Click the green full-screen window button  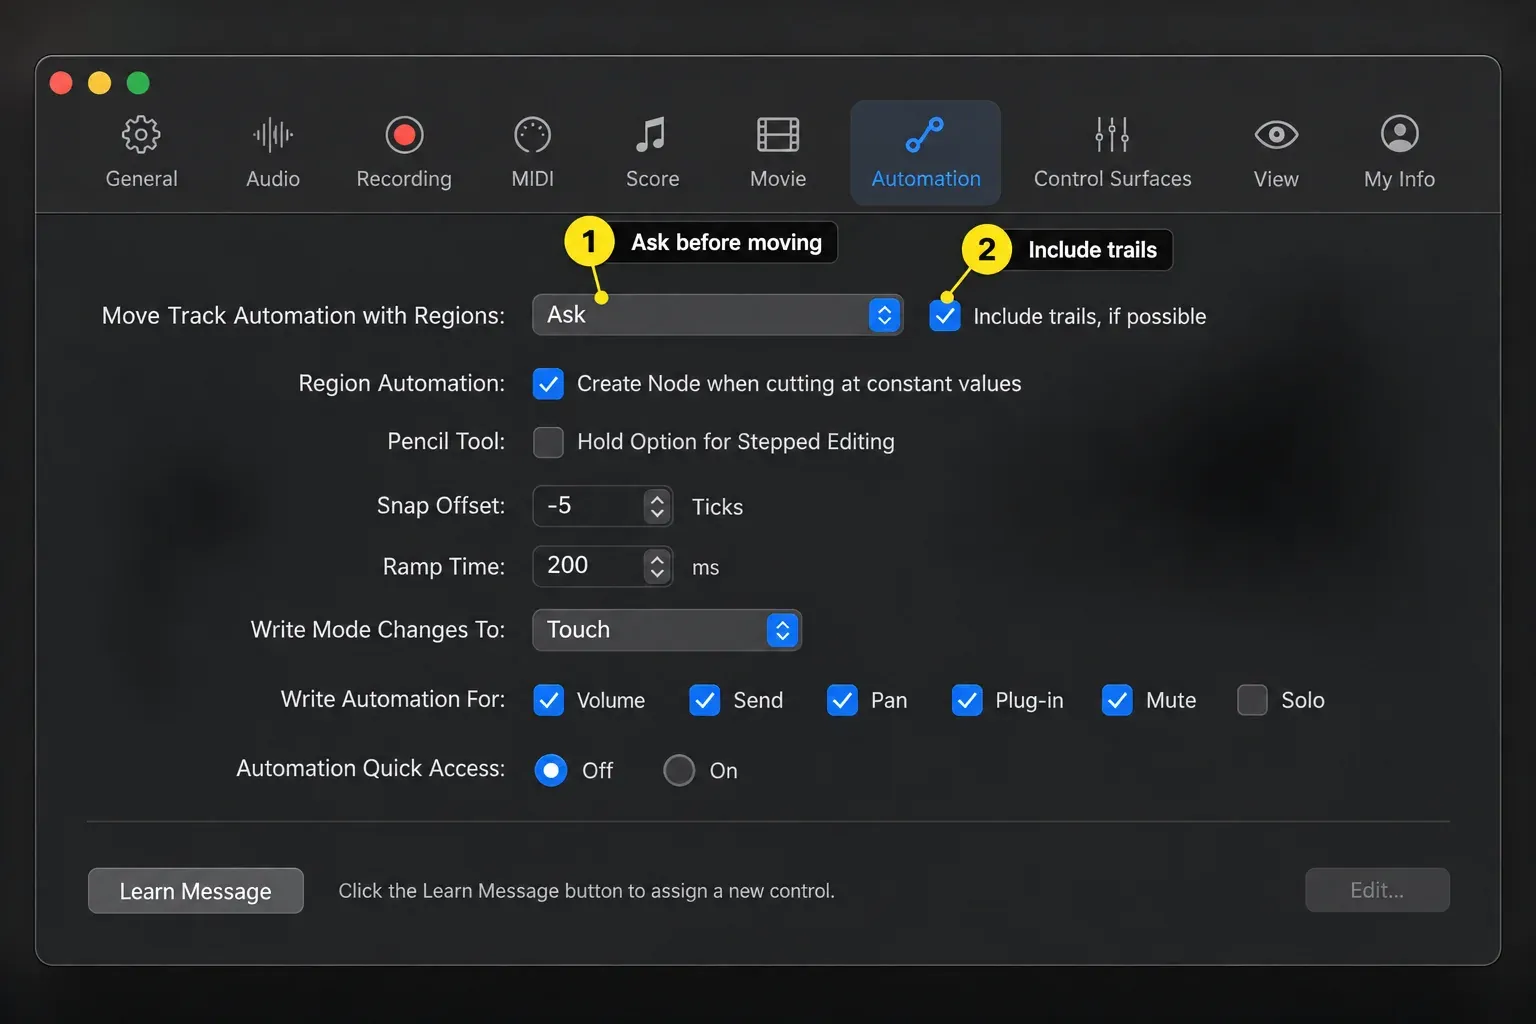coord(138,83)
